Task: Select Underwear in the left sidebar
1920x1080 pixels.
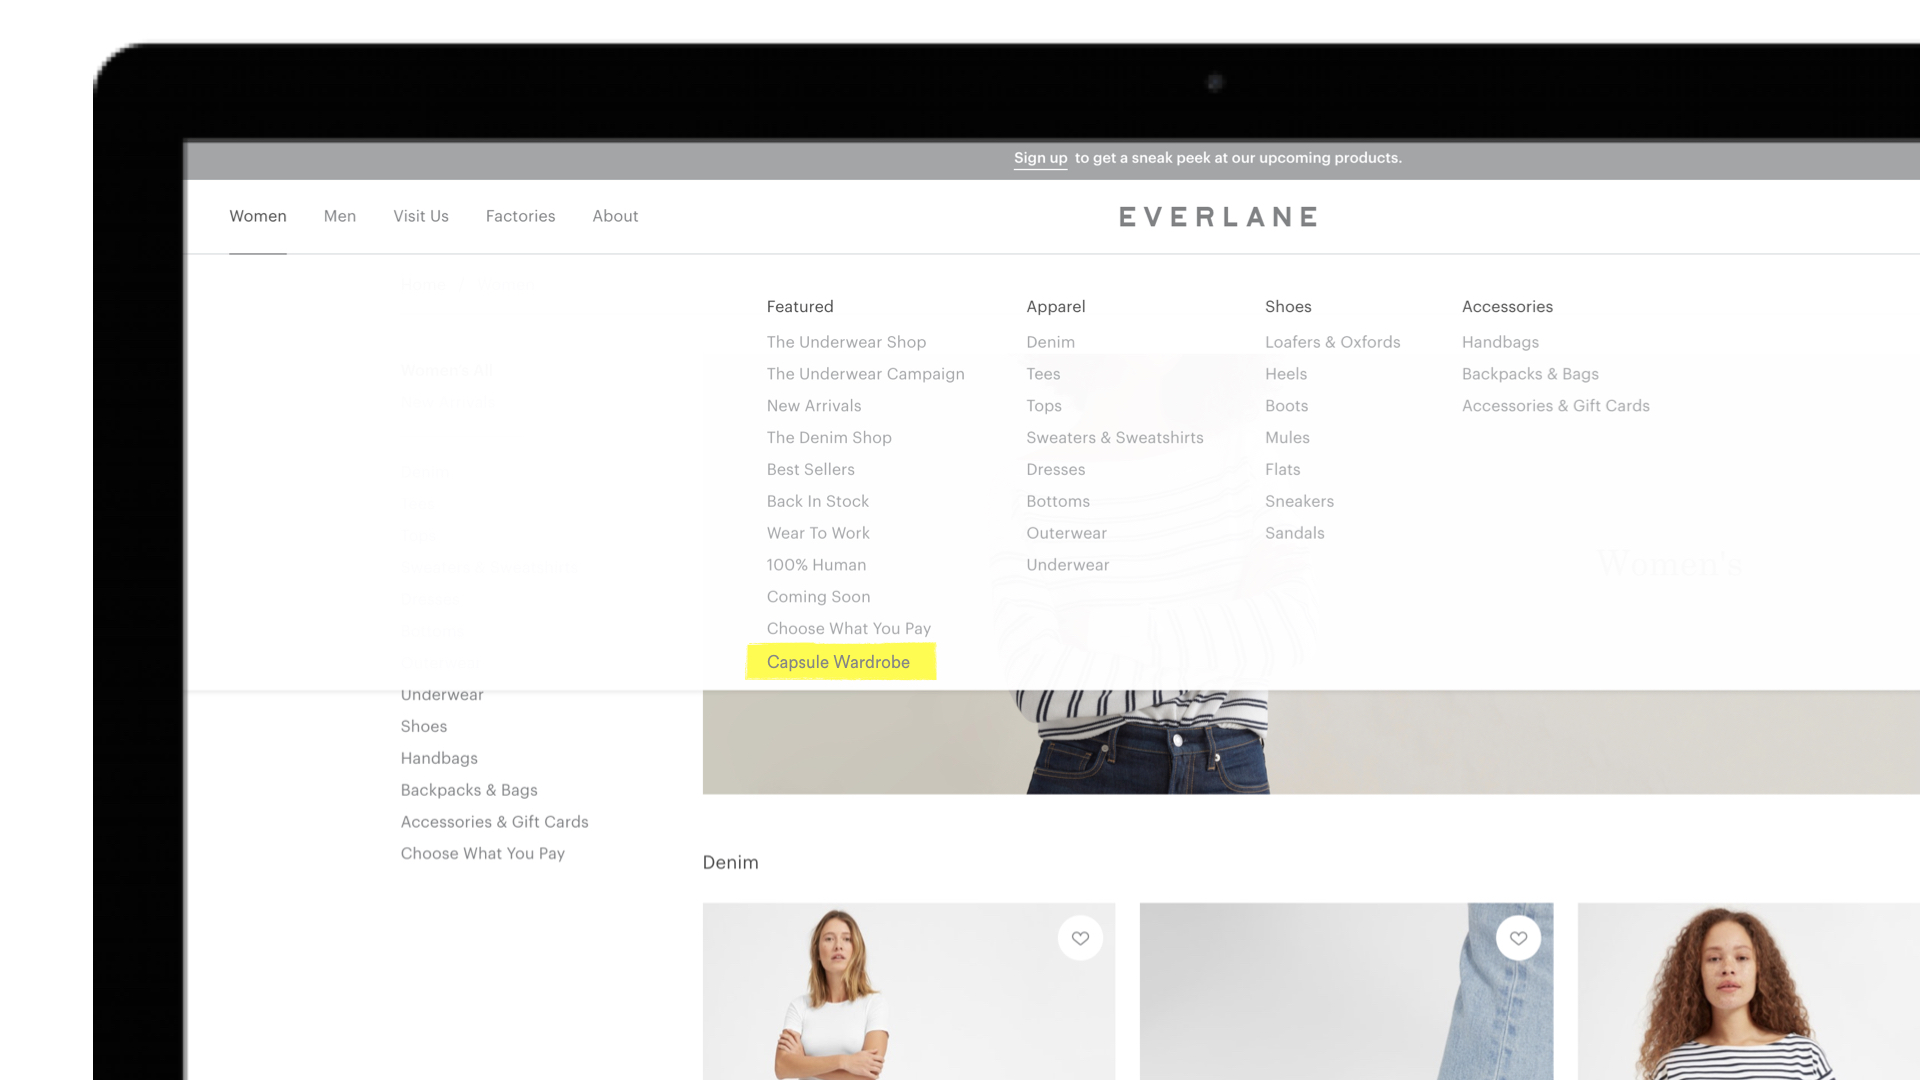Action: 441,695
